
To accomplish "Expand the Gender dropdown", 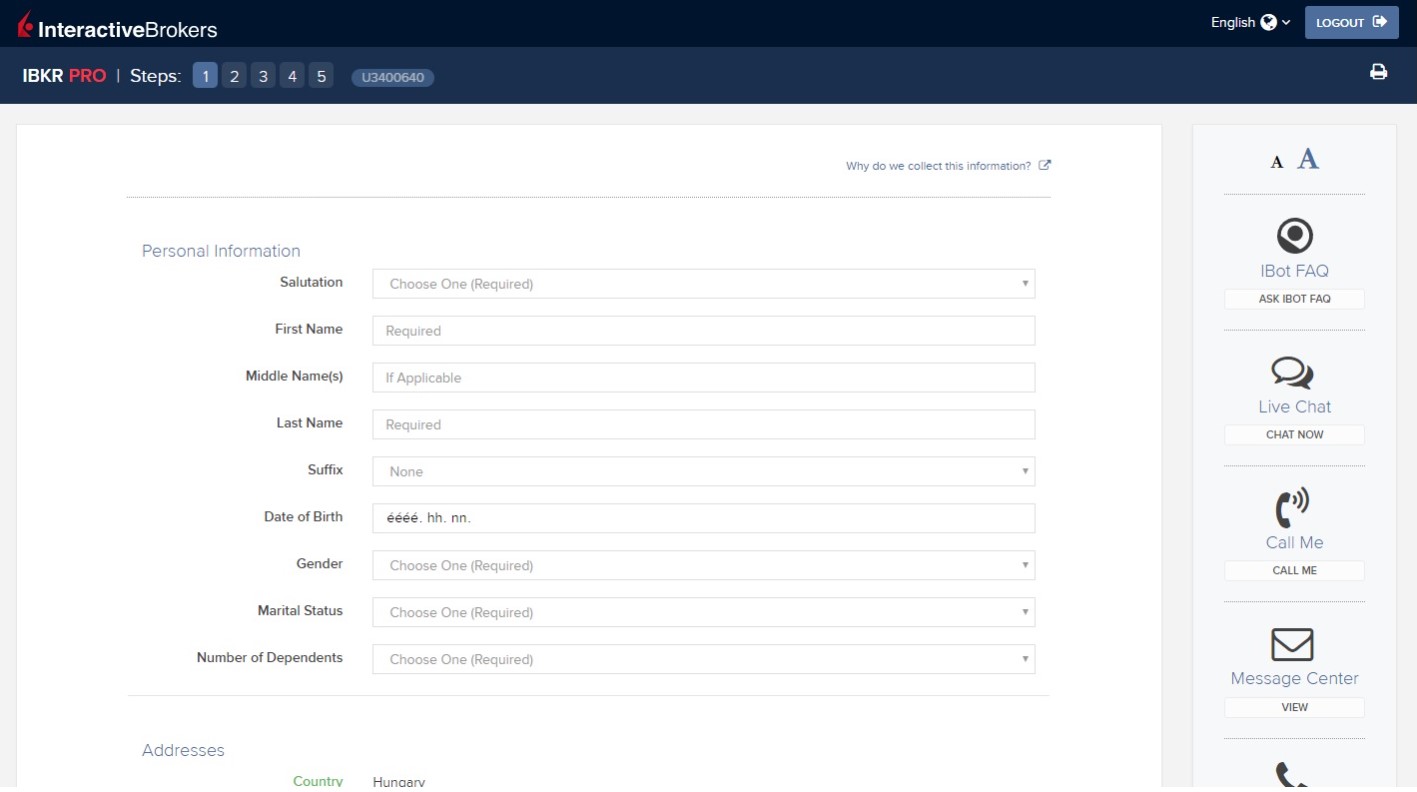I will pos(703,566).
